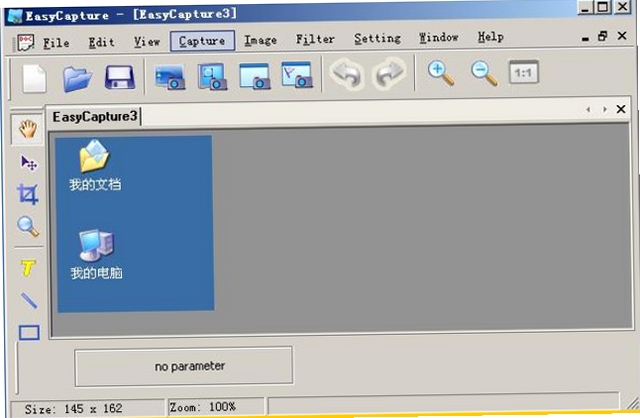Image resolution: width=640 pixels, height=418 pixels.
Task: Open the Setting menu
Action: click(x=377, y=38)
